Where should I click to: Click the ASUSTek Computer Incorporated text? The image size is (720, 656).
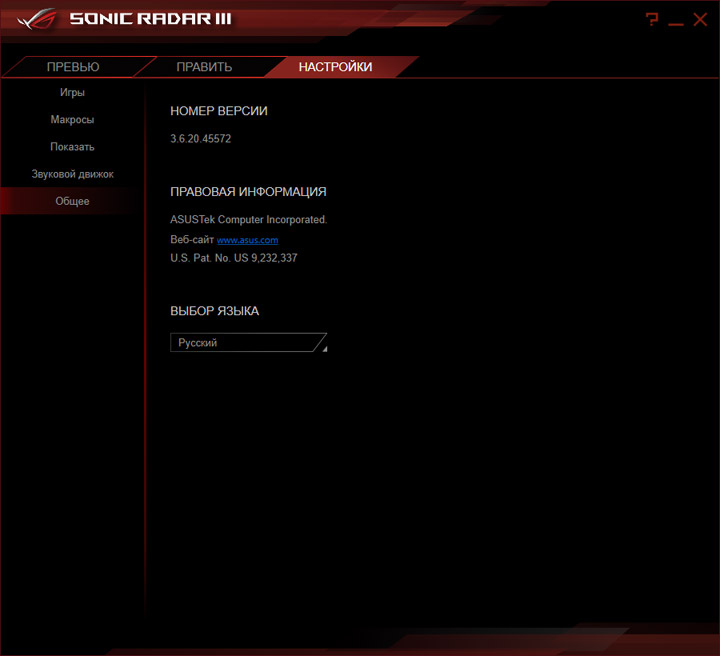(x=248, y=219)
